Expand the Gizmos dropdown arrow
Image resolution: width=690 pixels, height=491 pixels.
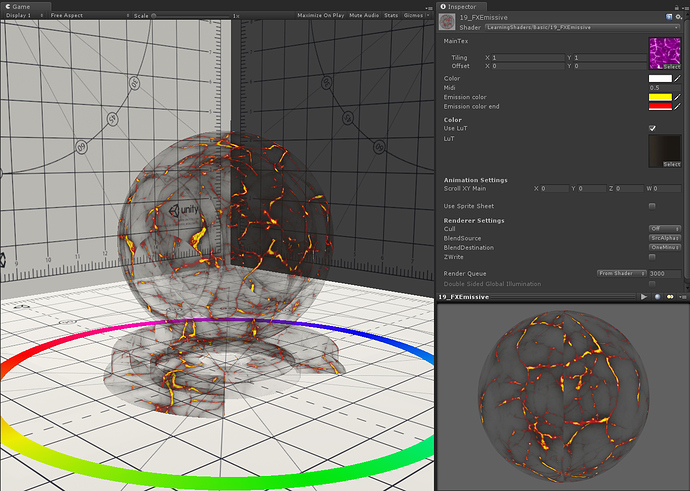pos(429,15)
